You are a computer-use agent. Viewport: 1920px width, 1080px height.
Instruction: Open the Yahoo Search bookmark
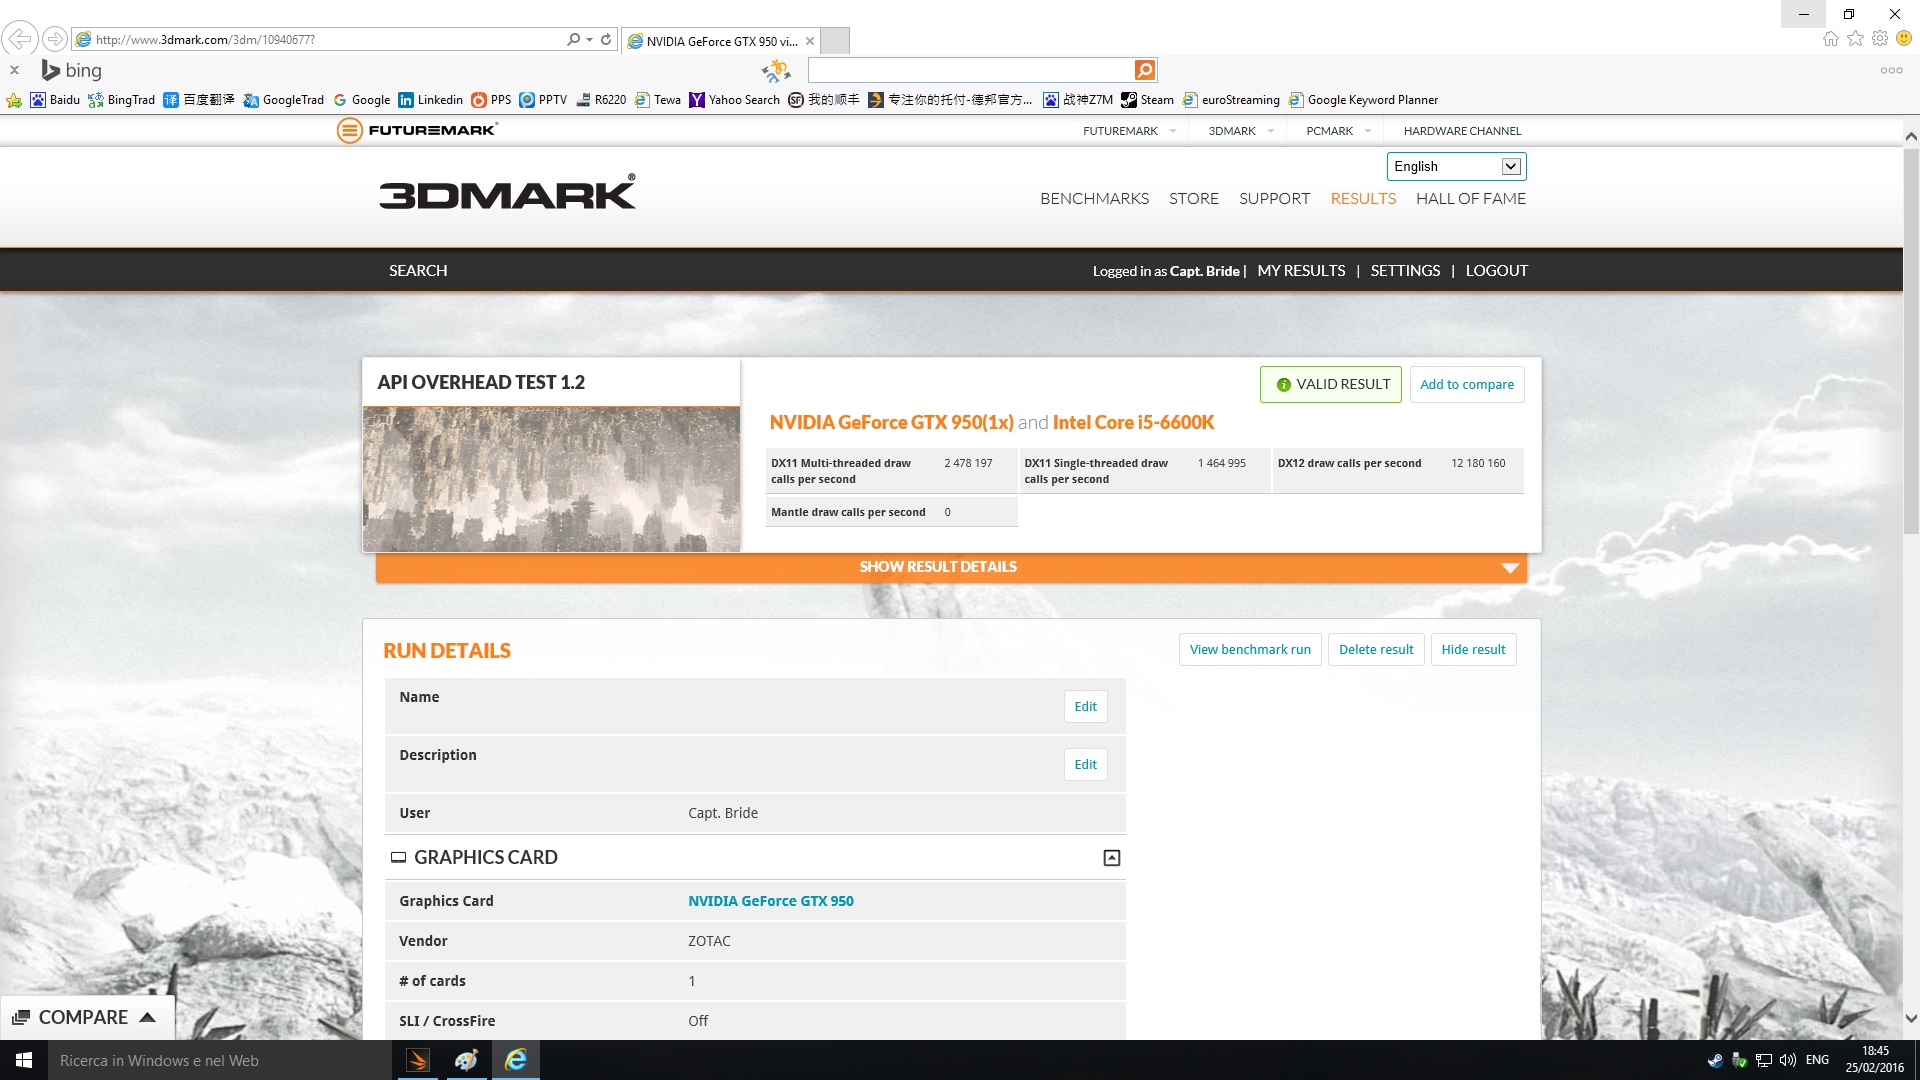pyautogui.click(x=734, y=100)
